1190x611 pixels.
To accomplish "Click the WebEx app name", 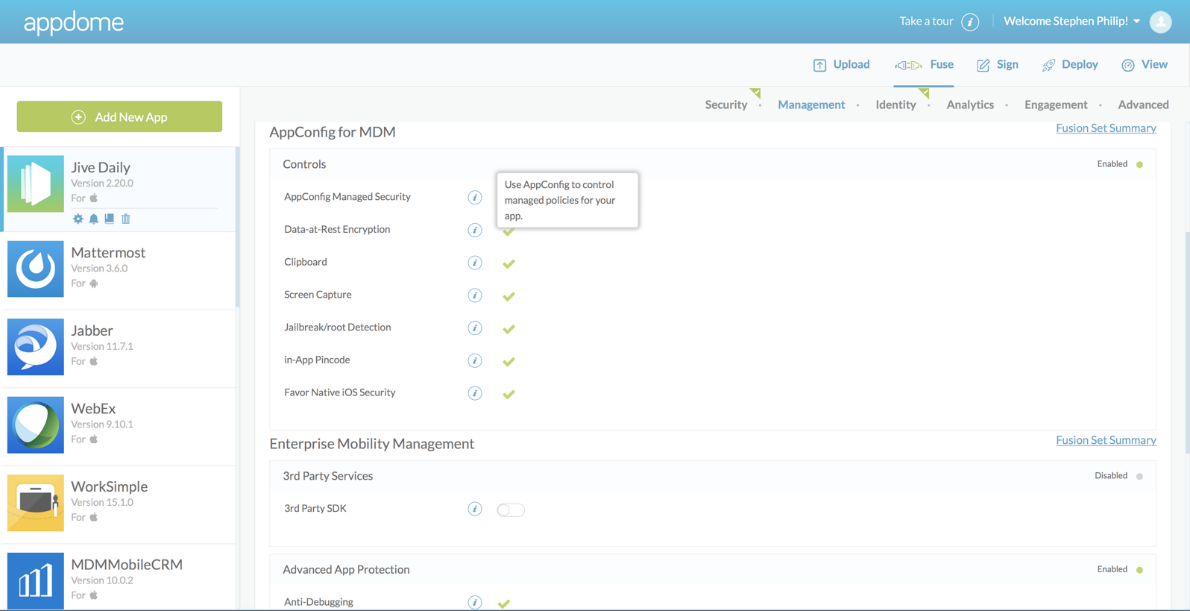I will tap(93, 408).
